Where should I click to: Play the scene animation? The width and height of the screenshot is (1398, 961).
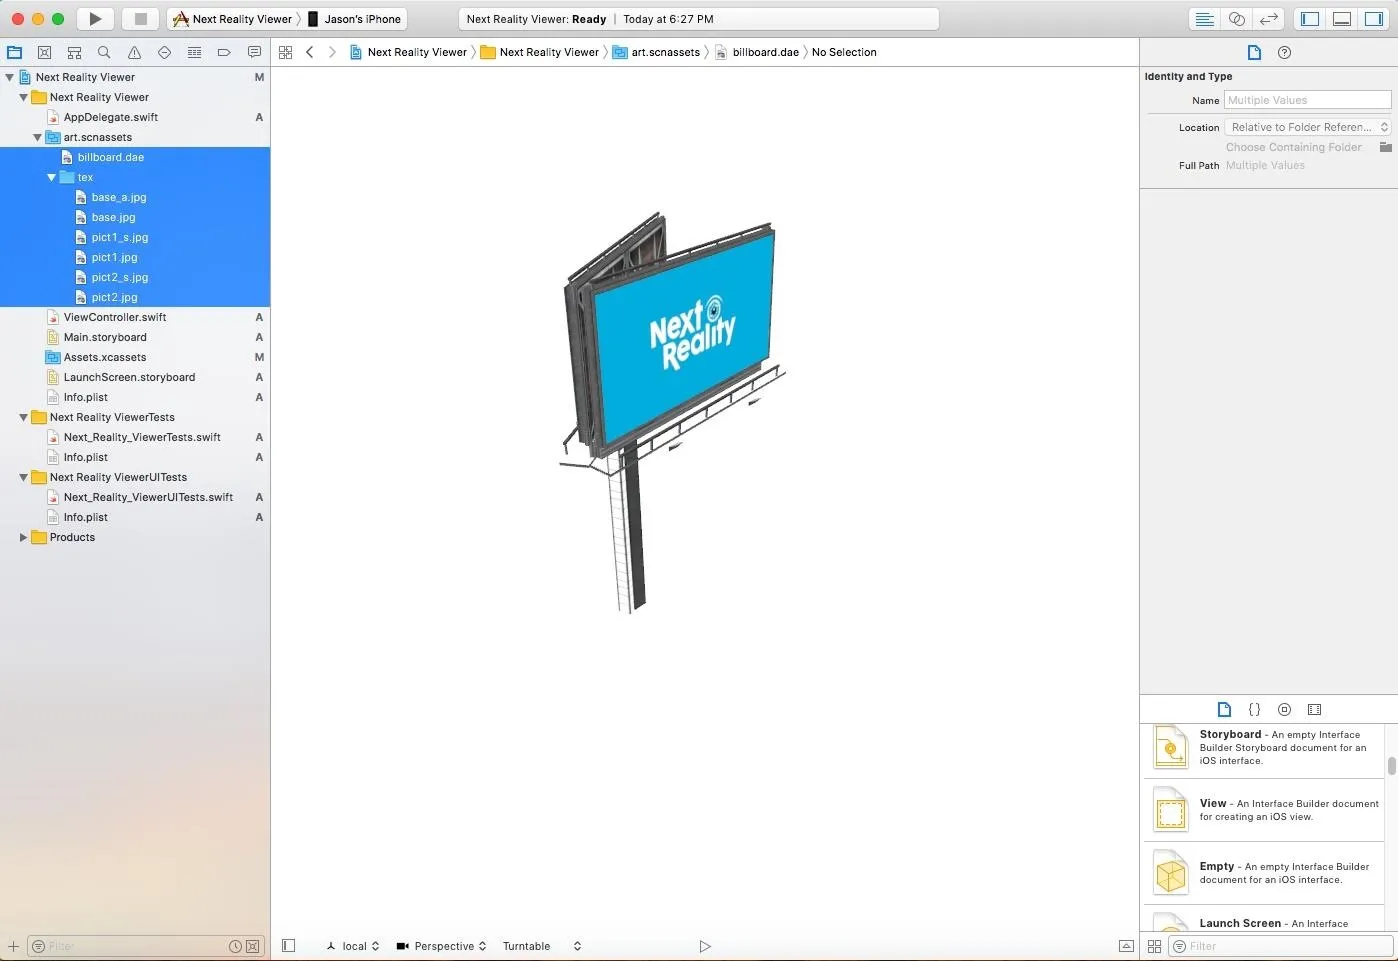coord(705,946)
